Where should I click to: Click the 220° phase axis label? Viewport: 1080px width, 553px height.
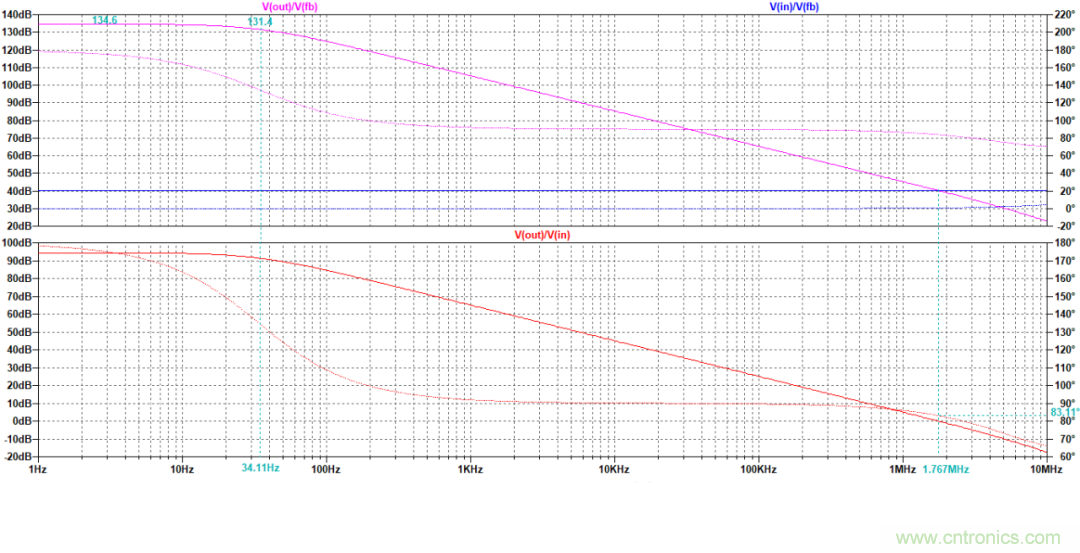(1062, 14)
